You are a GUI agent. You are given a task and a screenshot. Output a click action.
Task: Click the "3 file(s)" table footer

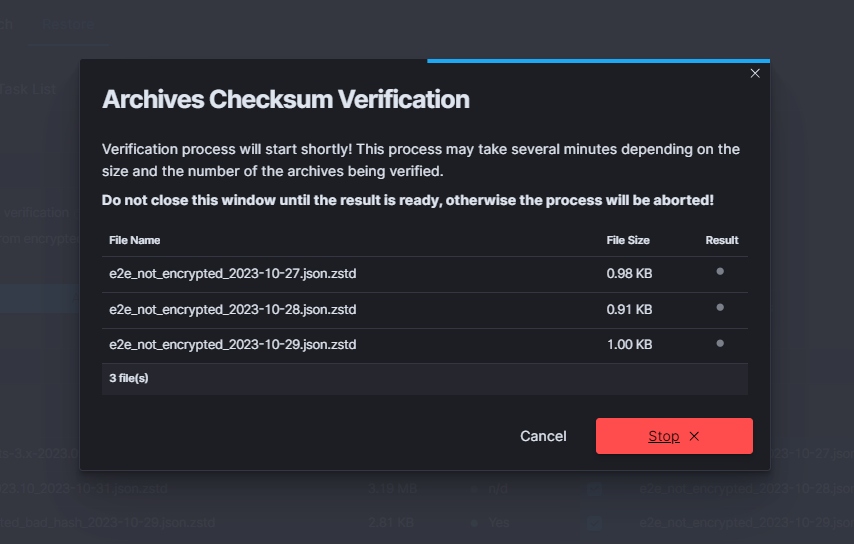point(129,378)
